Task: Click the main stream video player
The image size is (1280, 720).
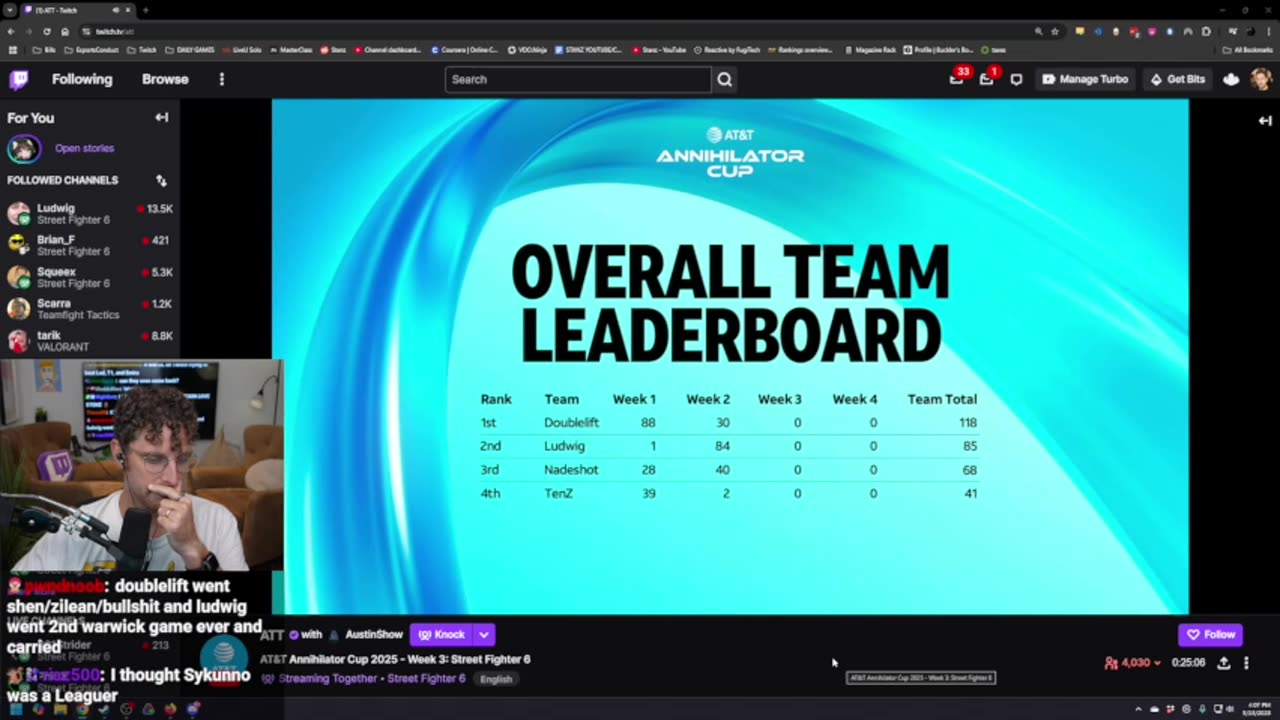Action: pyautogui.click(x=730, y=356)
